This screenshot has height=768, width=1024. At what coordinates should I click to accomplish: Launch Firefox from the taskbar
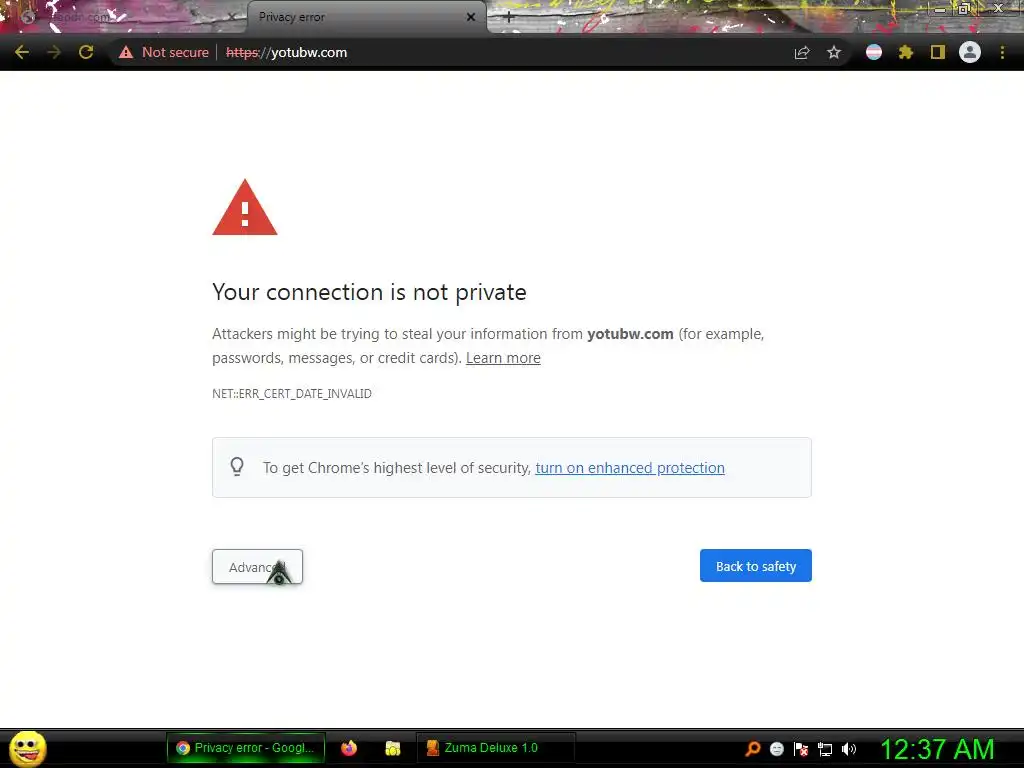[x=349, y=748]
